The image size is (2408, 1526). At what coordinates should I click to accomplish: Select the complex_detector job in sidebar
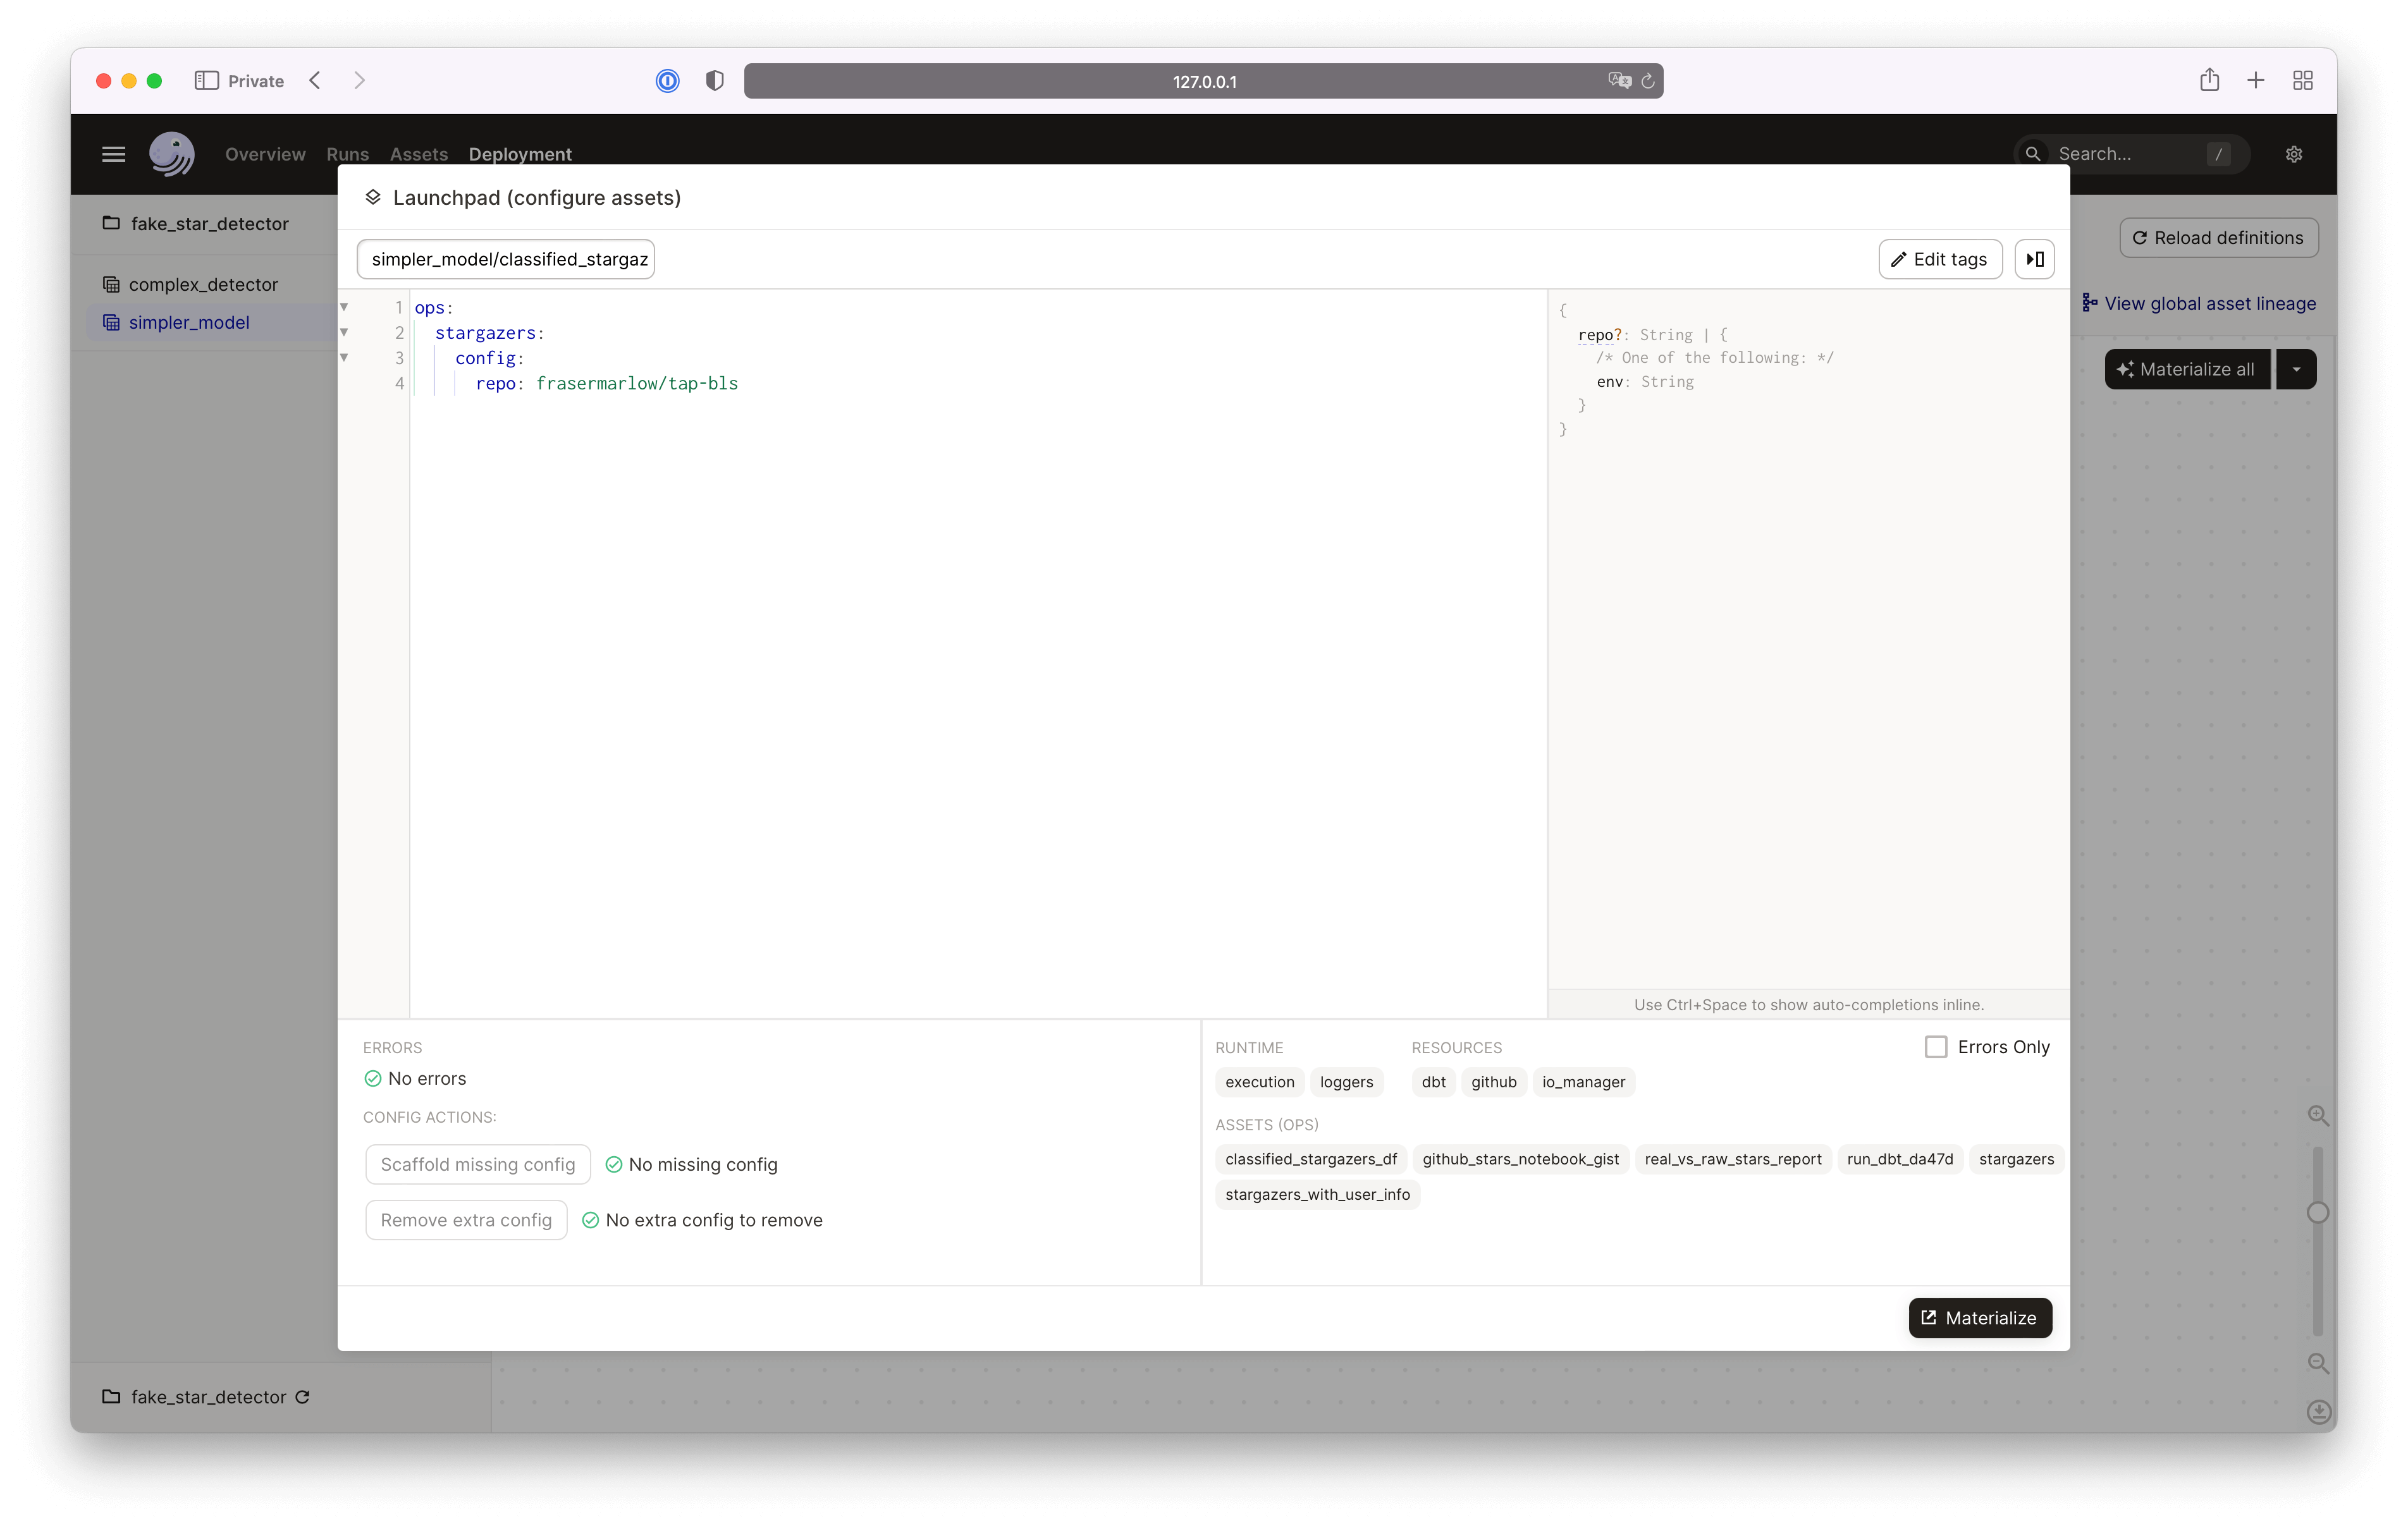click(x=203, y=284)
